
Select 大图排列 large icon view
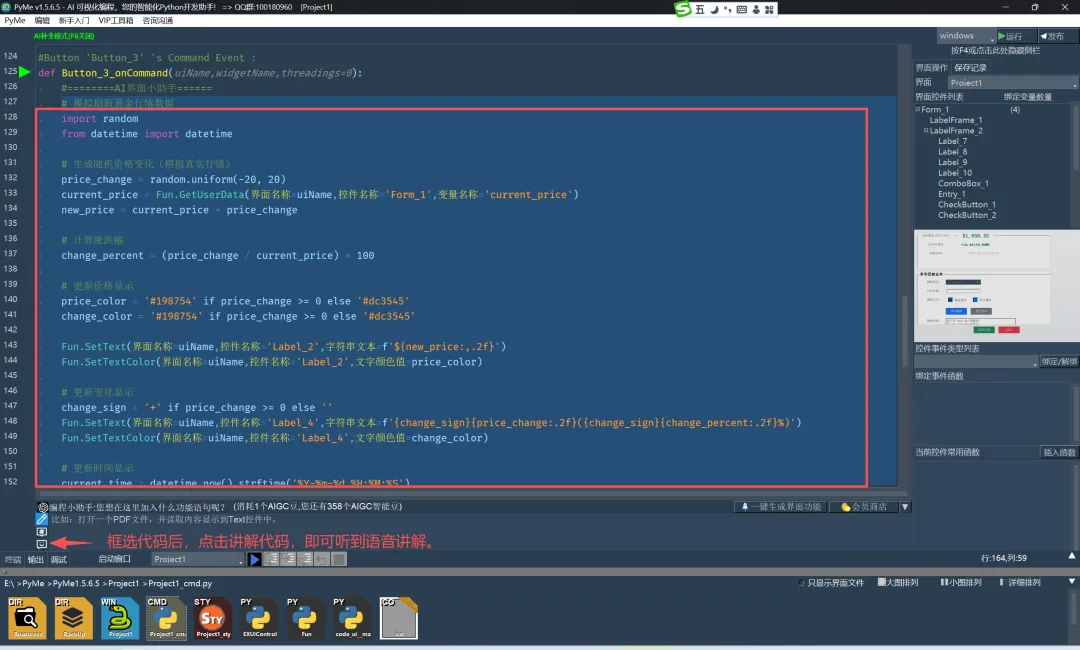[898, 583]
